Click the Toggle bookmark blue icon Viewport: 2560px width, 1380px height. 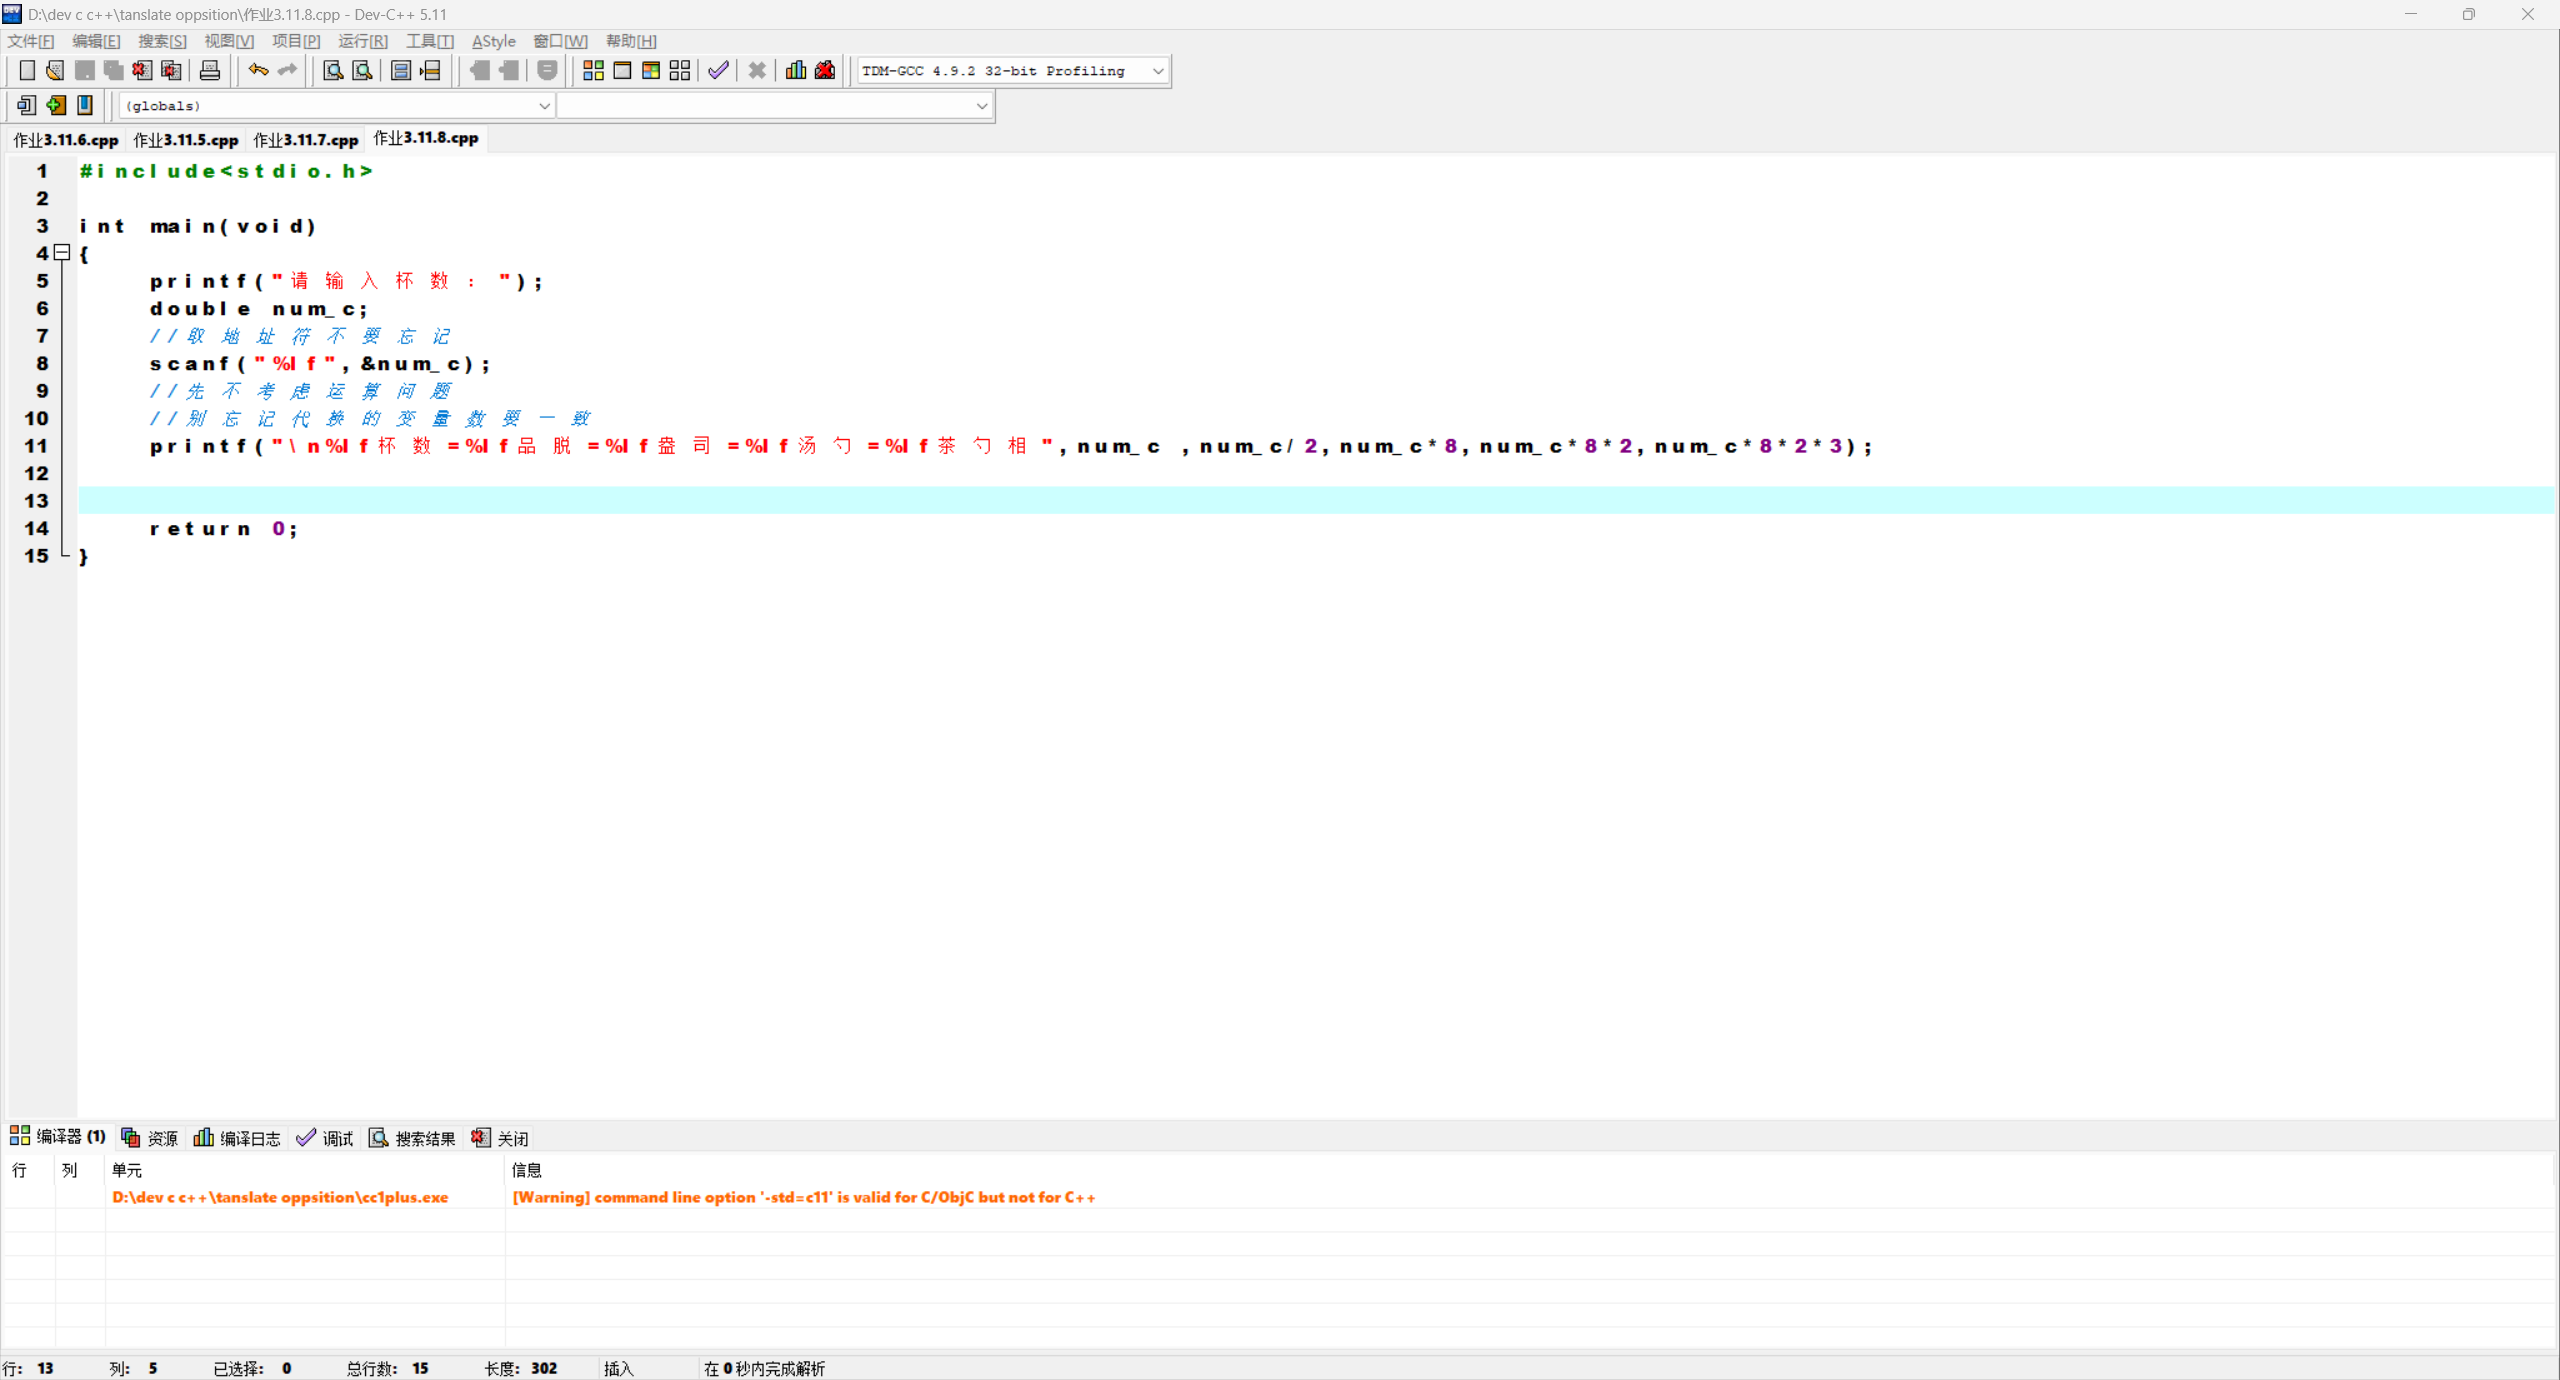[x=85, y=105]
